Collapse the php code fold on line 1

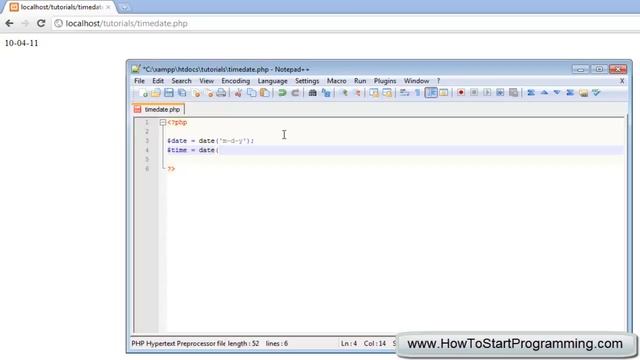[162, 122]
